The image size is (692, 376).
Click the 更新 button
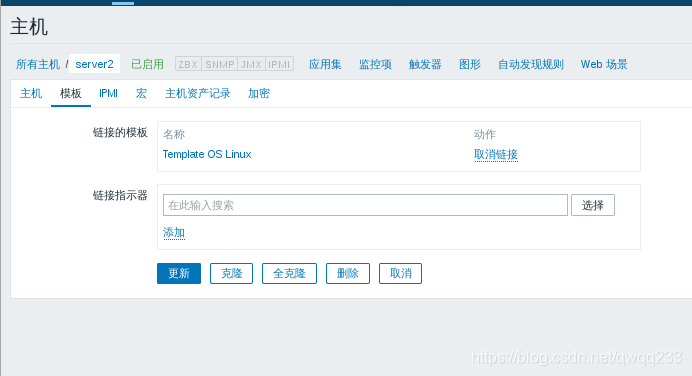(x=179, y=274)
